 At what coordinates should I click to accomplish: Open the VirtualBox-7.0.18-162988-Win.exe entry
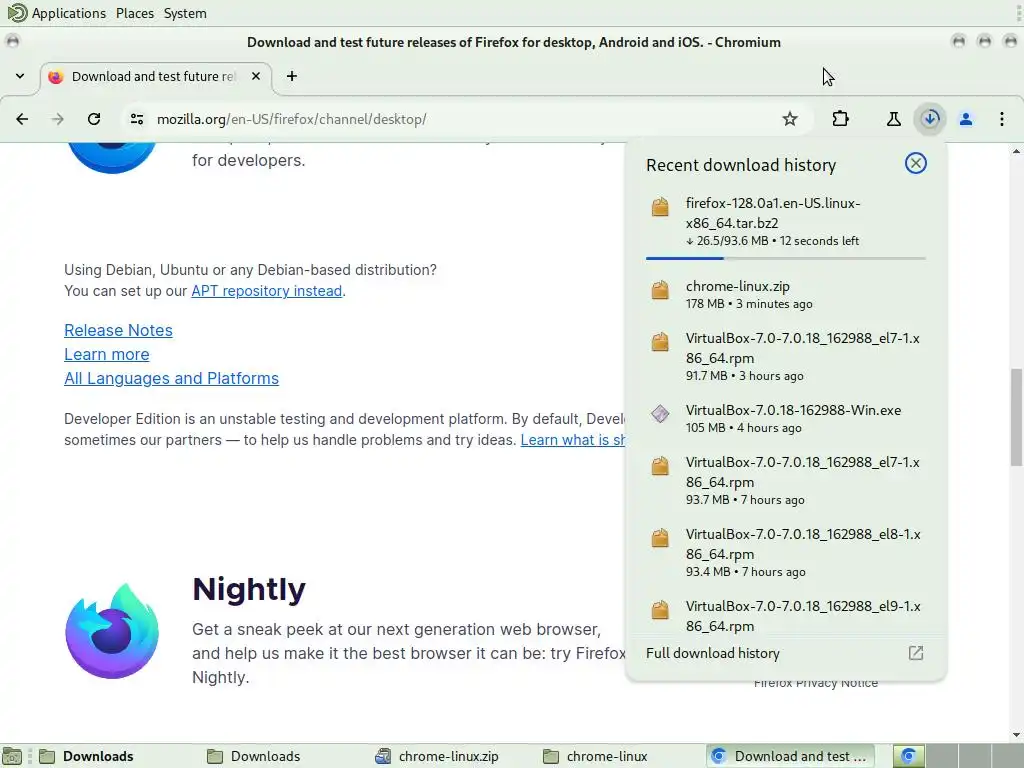(786, 419)
